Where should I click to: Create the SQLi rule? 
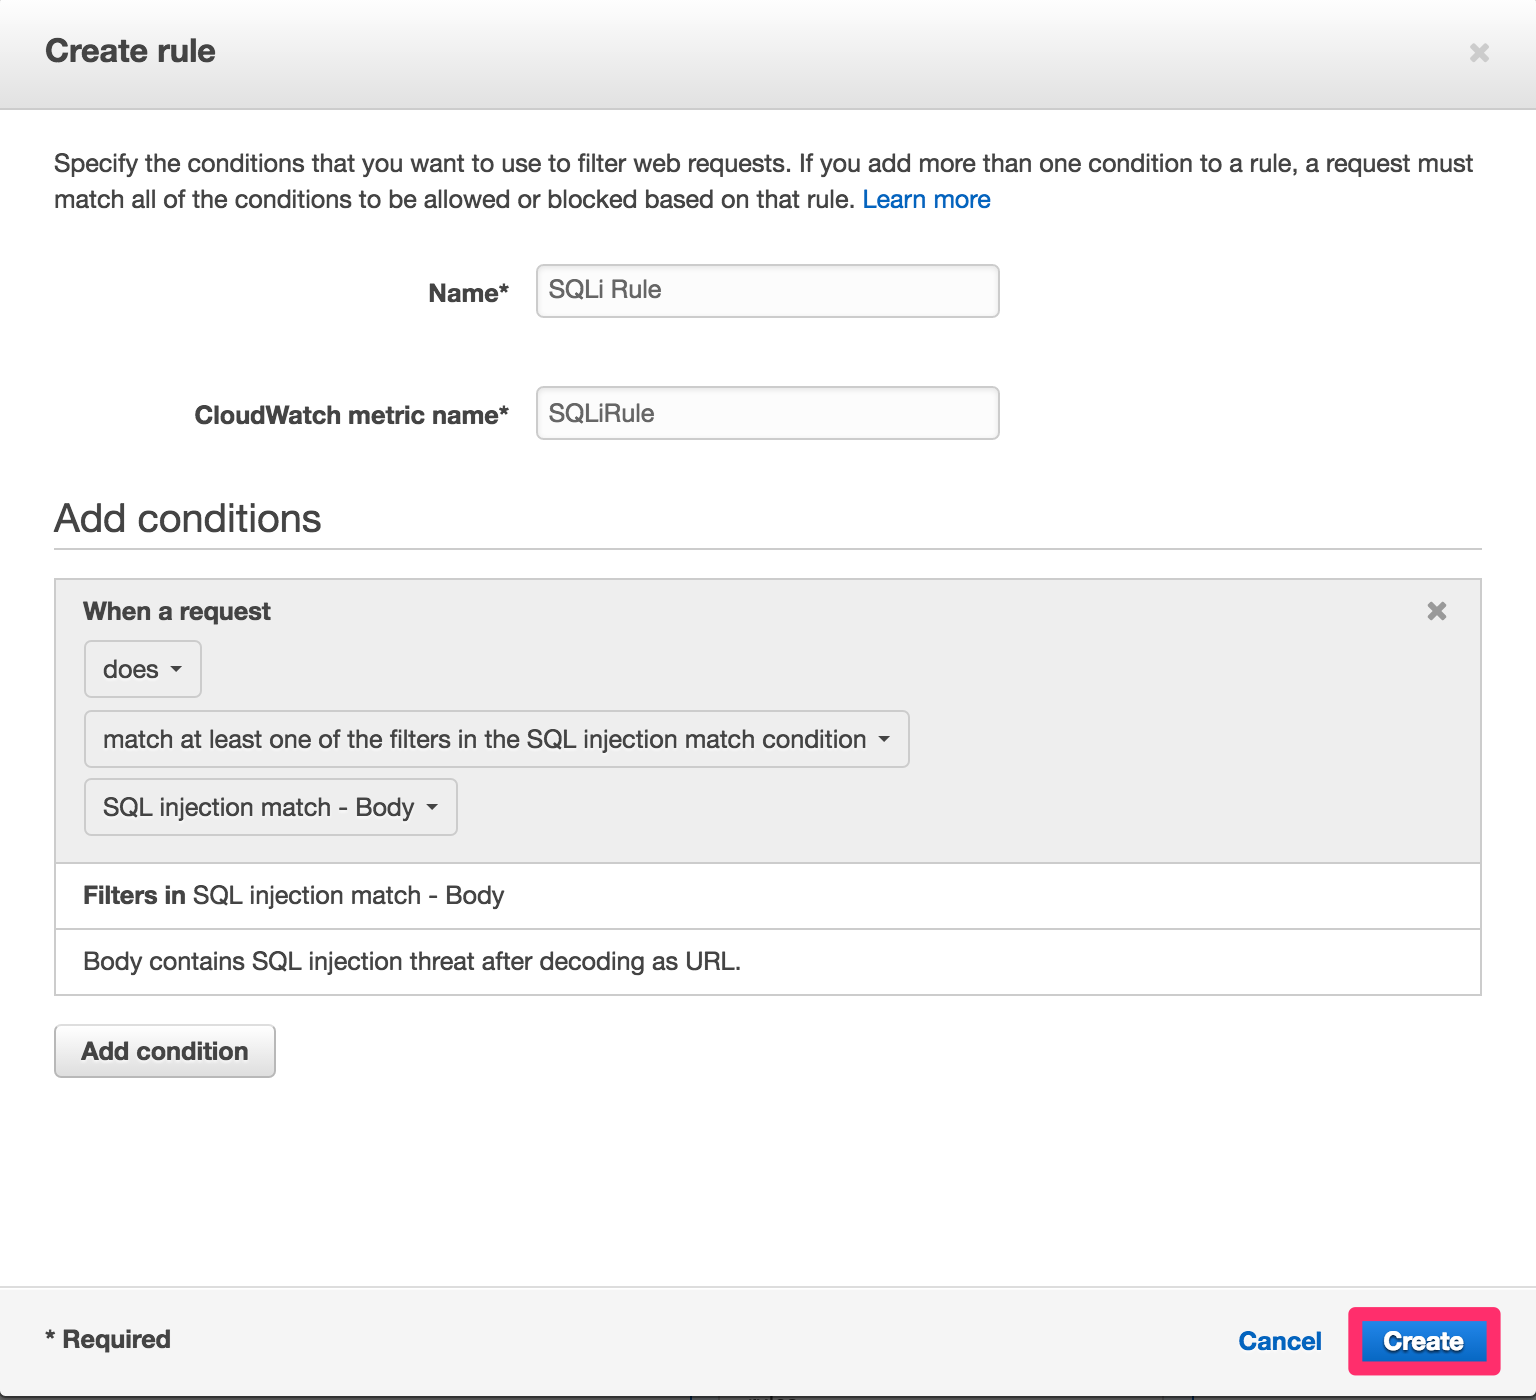pyautogui.click(x=1424, y=1341)
